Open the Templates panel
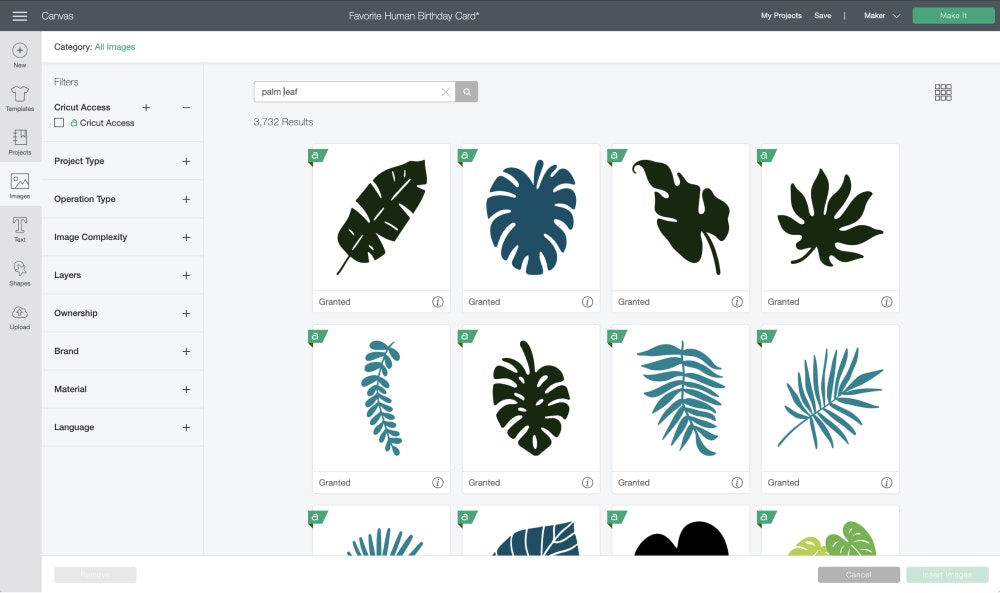Screen dimensions: 1000x593 (x=20, y=99)
